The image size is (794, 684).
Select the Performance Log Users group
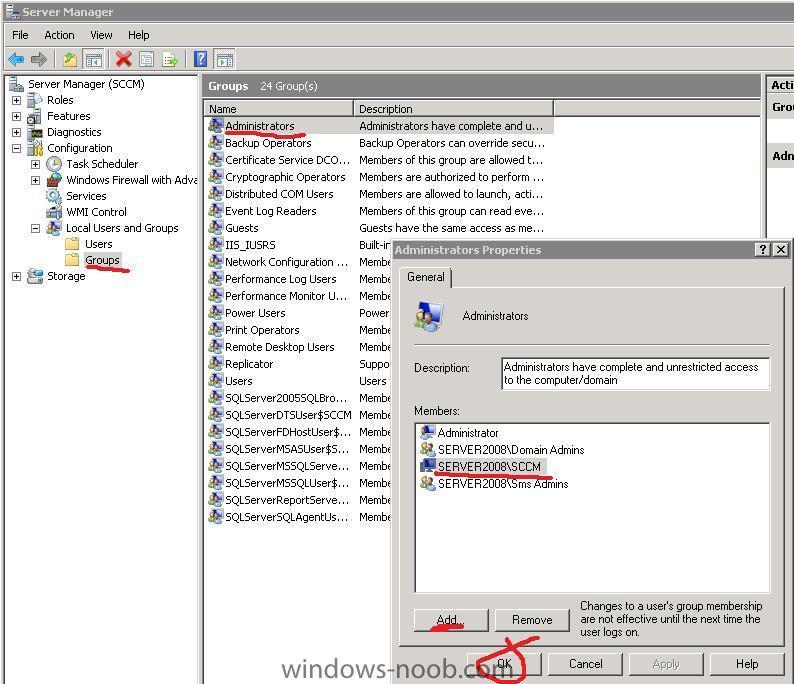[281, 279]
